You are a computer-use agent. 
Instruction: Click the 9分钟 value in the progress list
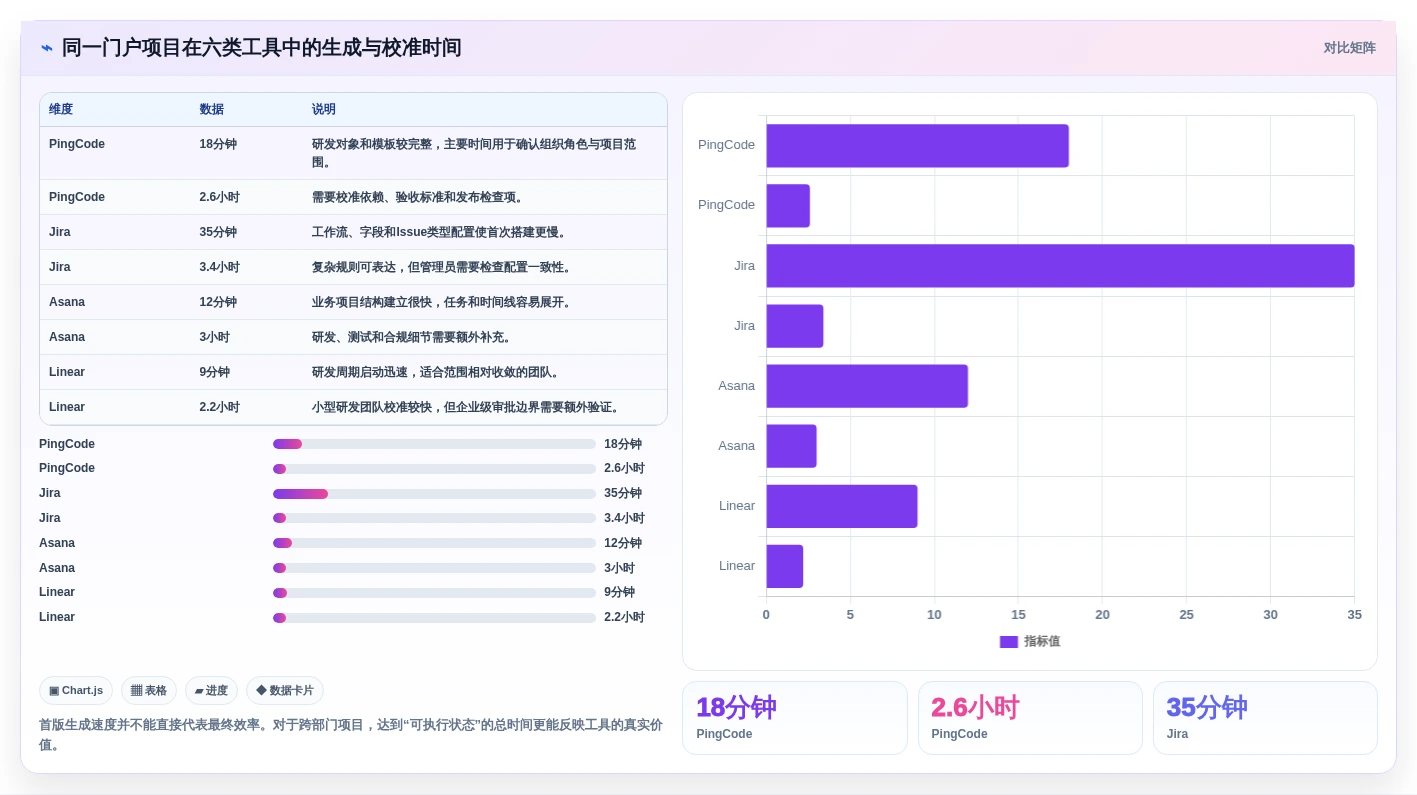pos(619,593)
